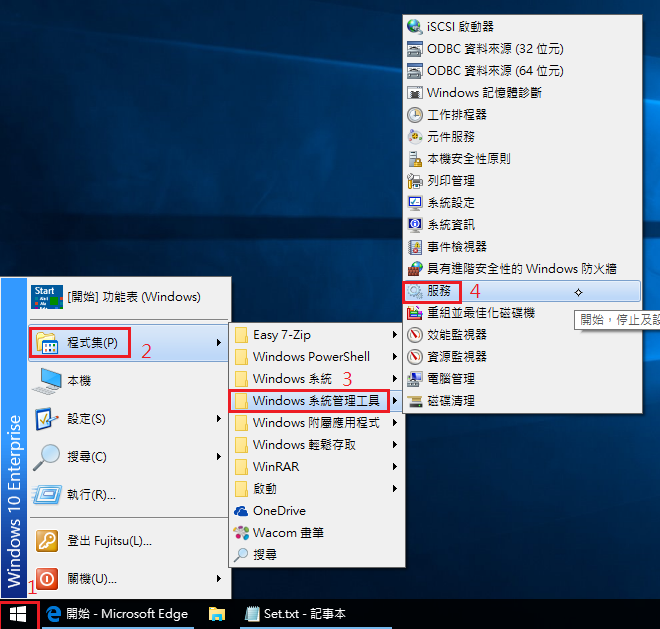Open OneDrive cloud icon
The image size is (660, 629).
tap(241, 510)
